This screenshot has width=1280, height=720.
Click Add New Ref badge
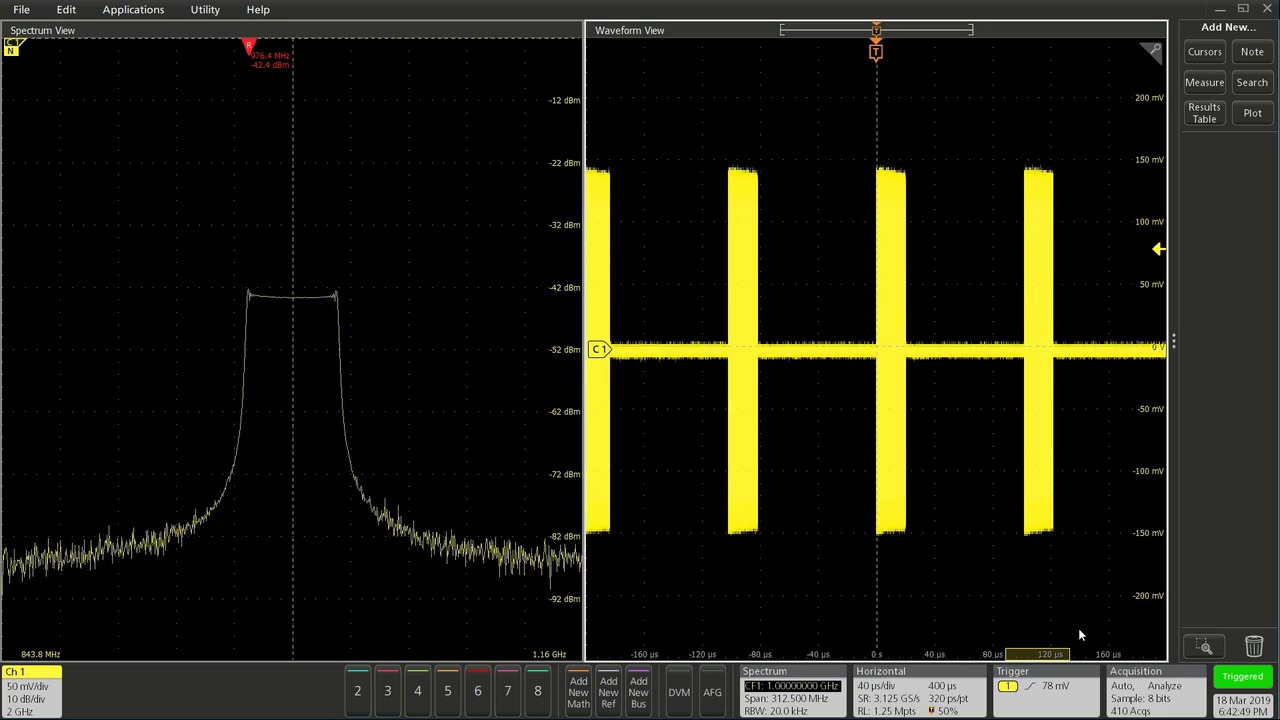(x=608, y=690)
